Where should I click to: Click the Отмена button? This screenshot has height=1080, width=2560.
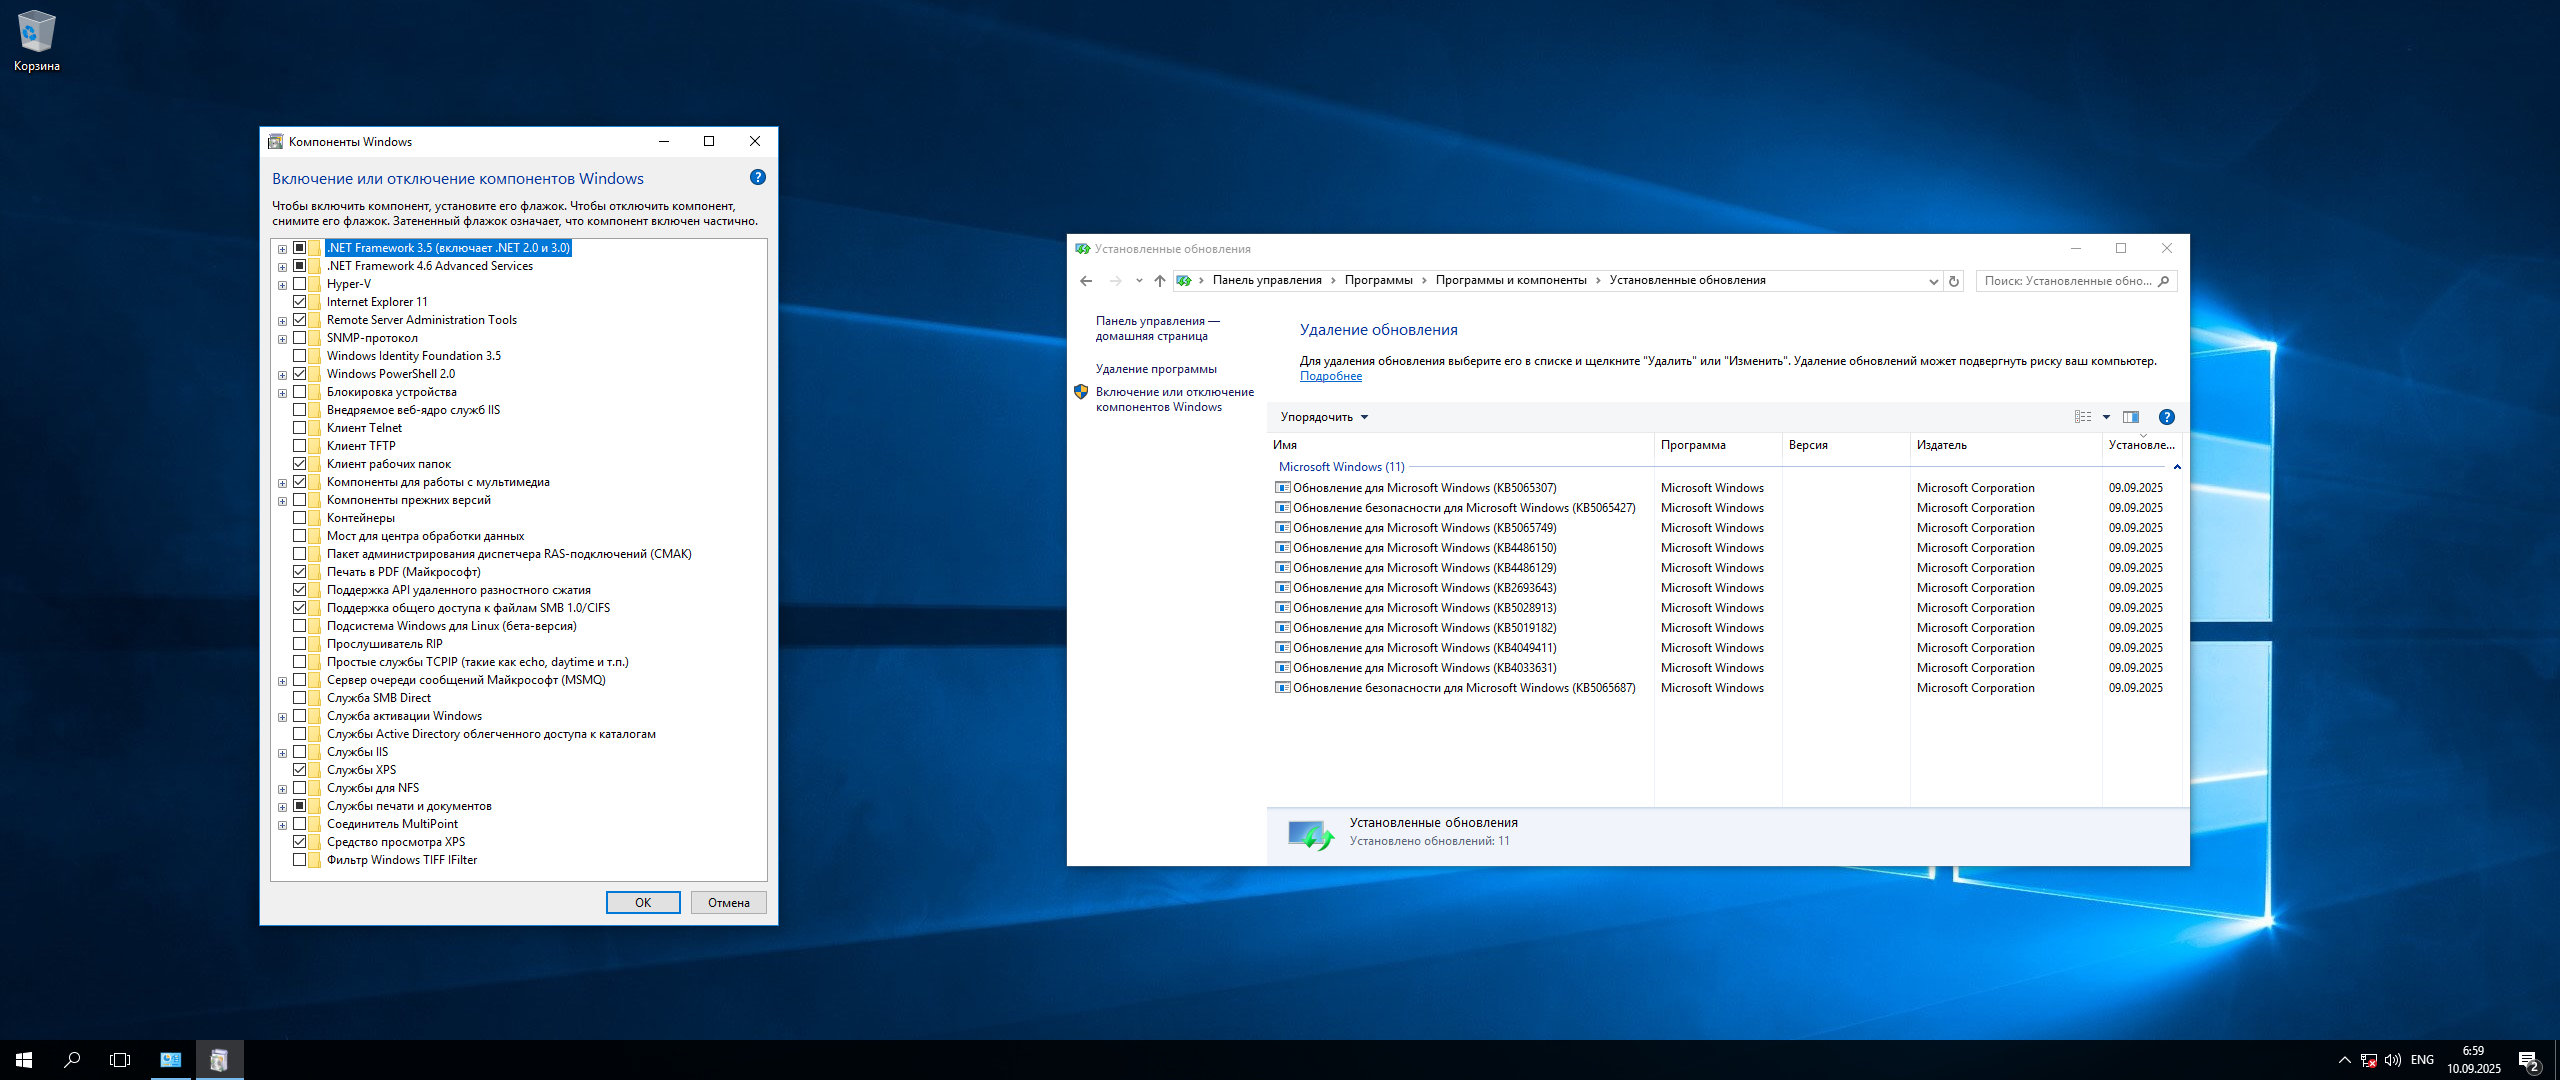click(x=729, y=902)
